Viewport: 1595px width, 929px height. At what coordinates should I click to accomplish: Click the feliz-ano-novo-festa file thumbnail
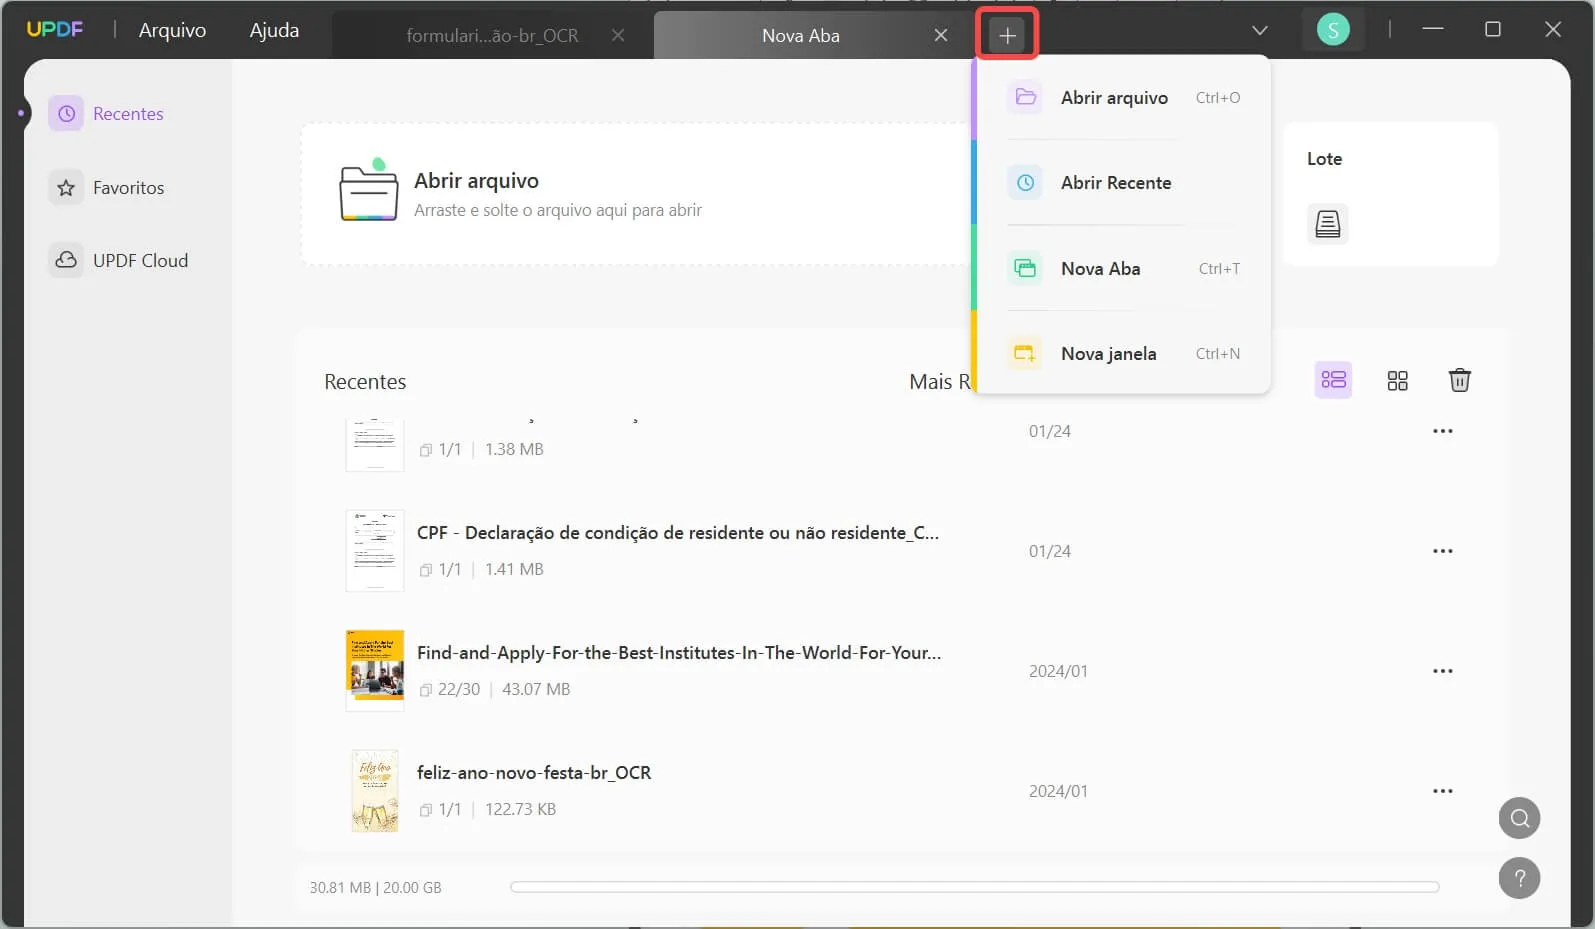(375, 791)
